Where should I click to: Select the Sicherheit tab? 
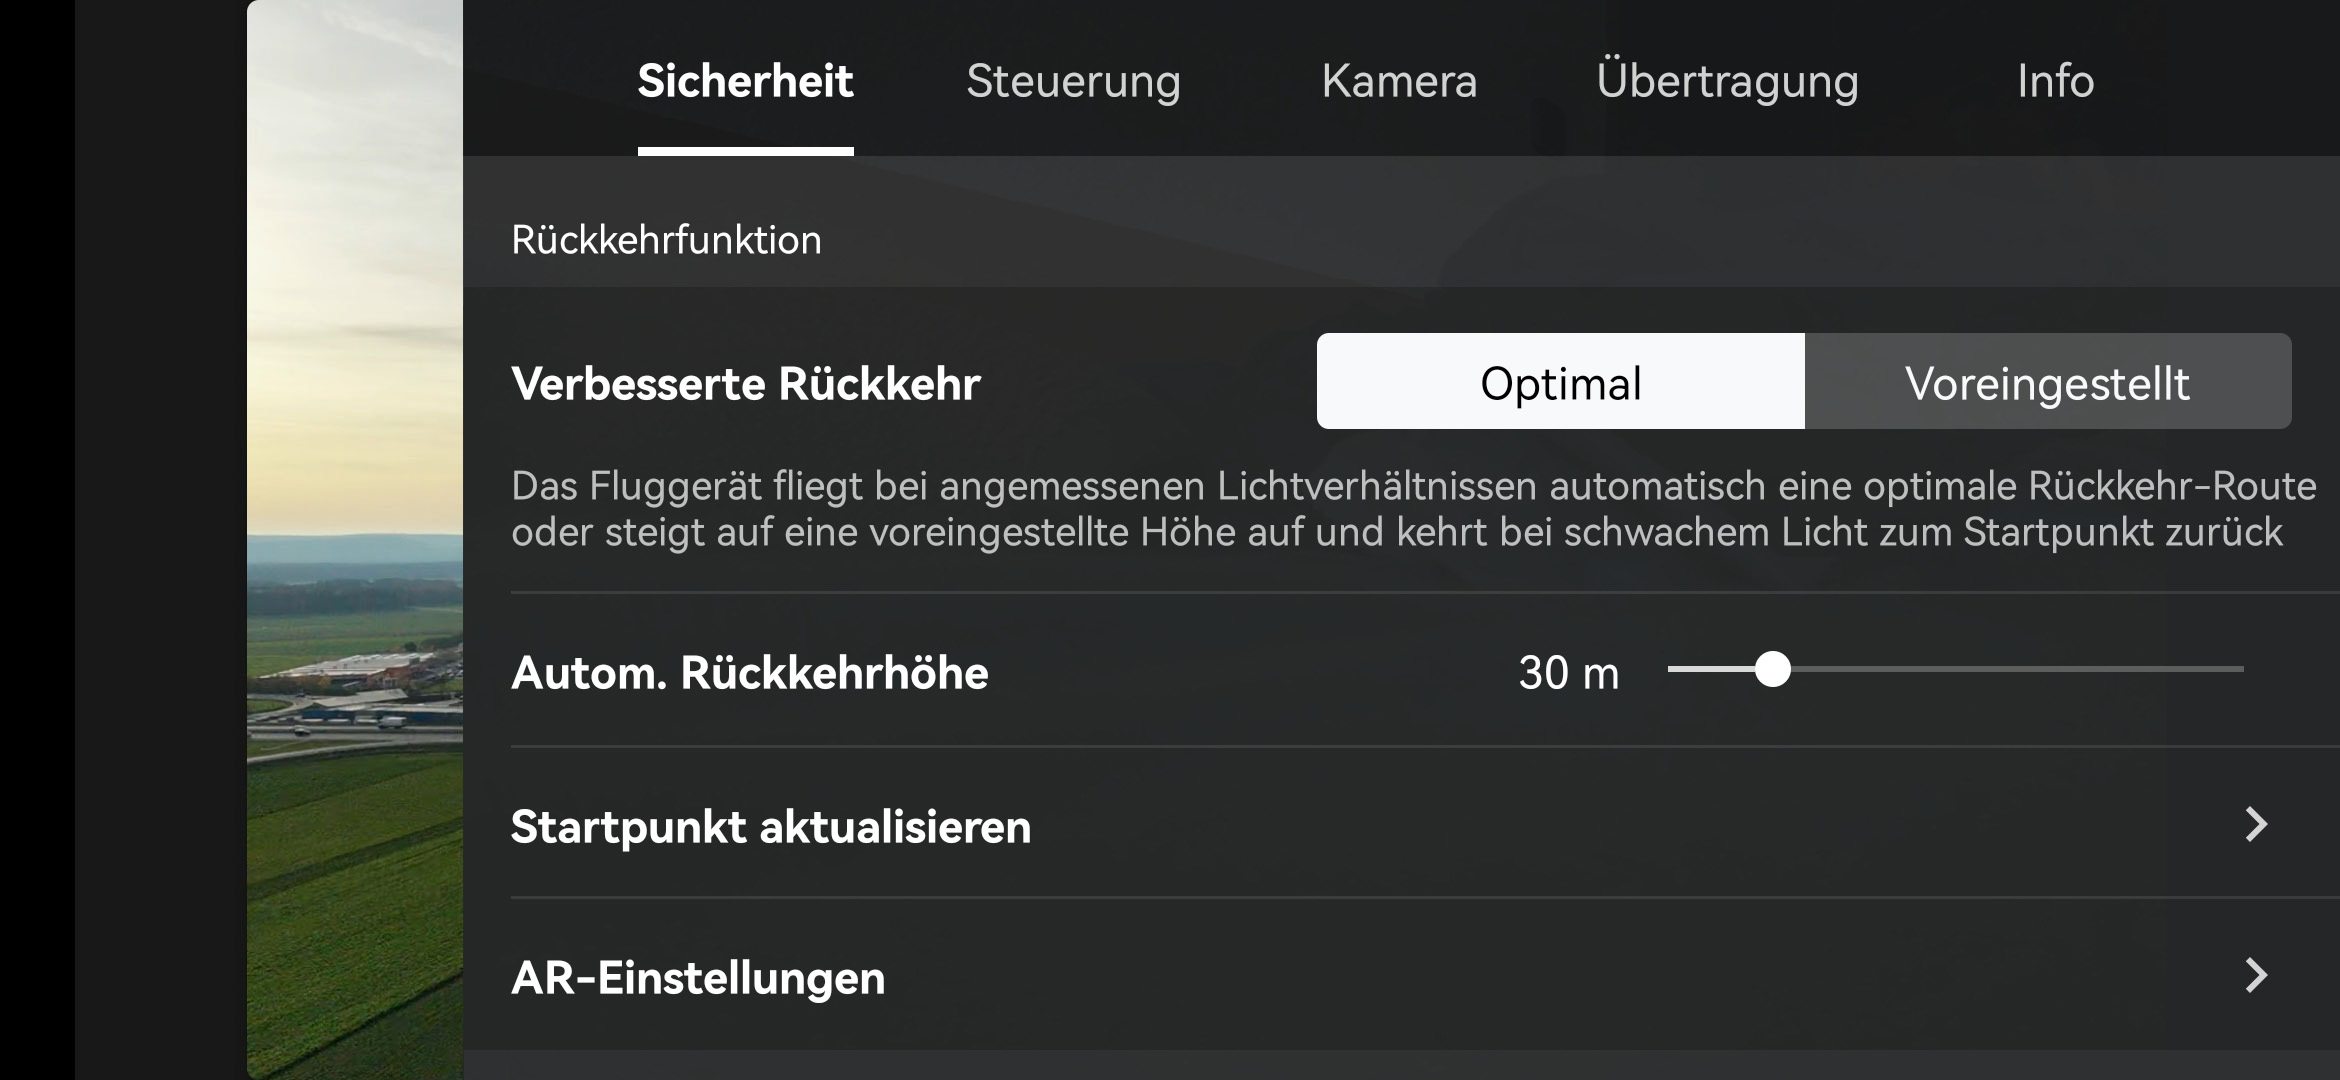coord(745,81)
